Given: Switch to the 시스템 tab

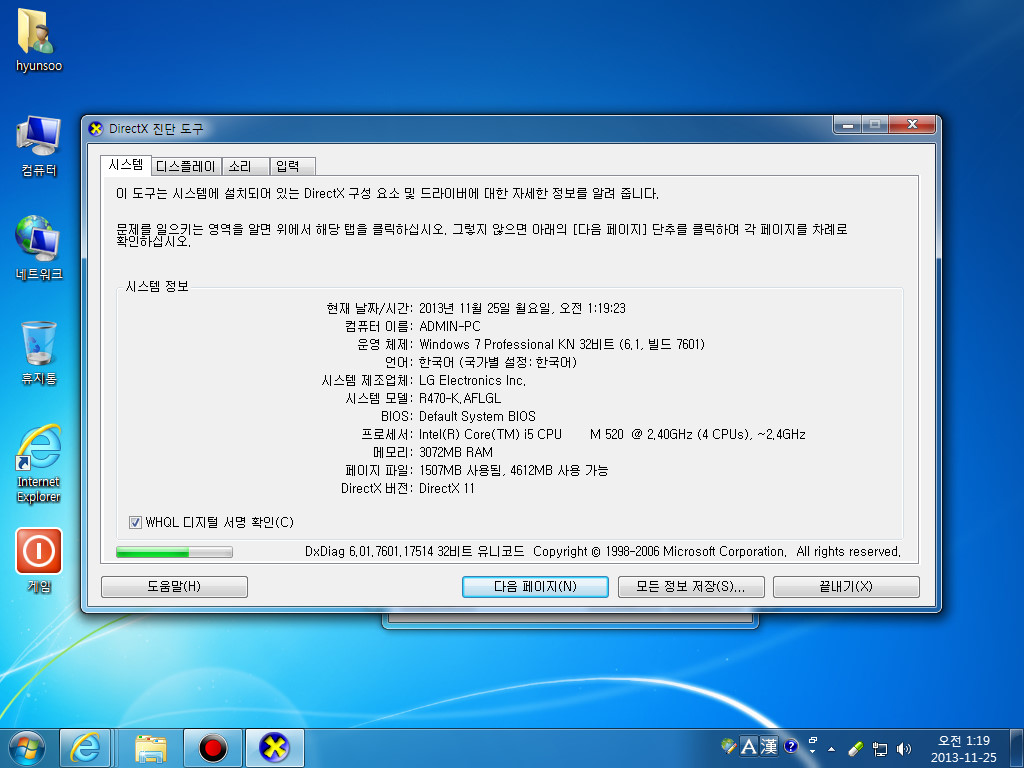Looking at the screenshot, I should pos(125,165).
